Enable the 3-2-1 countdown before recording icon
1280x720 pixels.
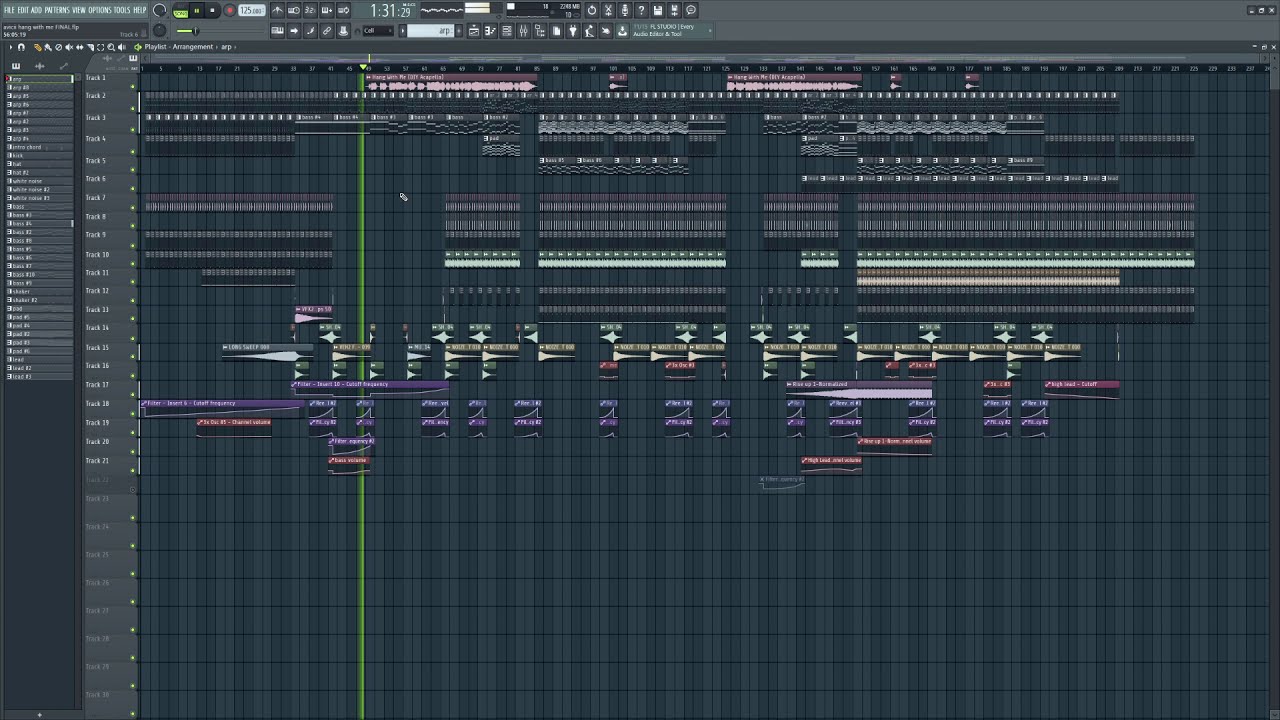click(310, 10)
